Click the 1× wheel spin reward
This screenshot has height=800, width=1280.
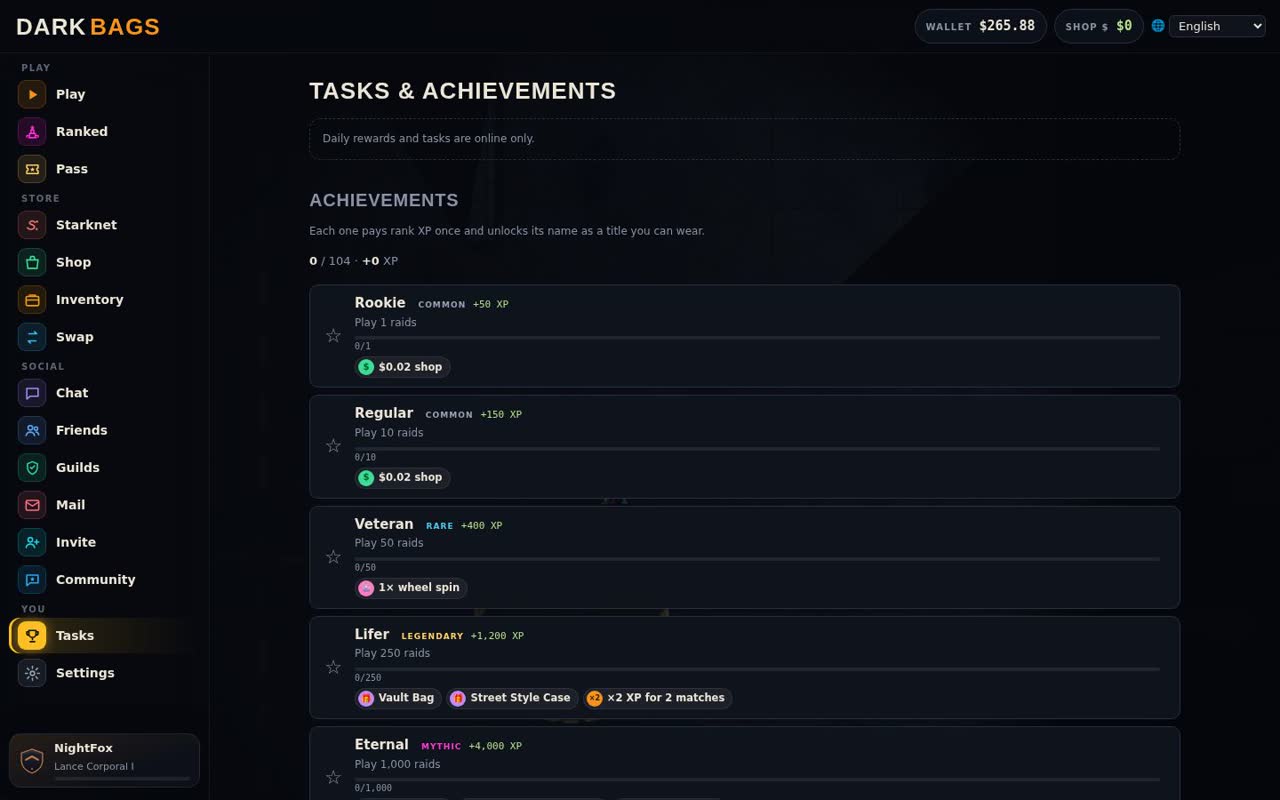click(410, 588)
